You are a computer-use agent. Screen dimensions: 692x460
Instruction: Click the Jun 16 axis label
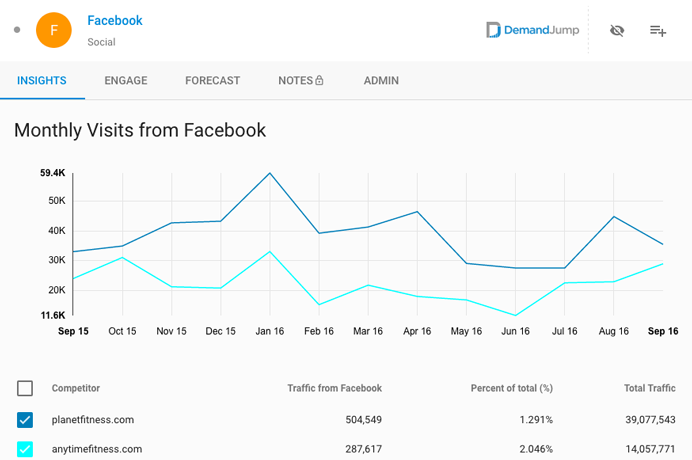515,331
